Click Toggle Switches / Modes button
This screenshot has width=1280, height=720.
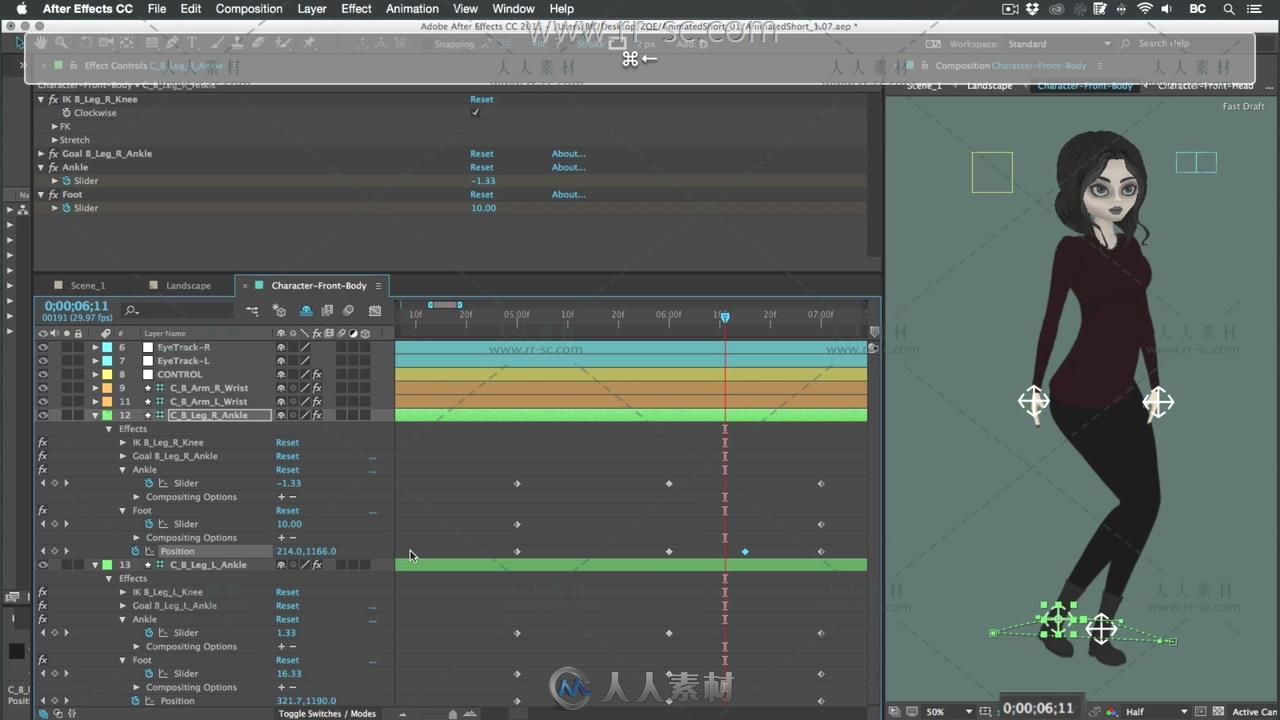pyautogui.click(x=327, y=714)
